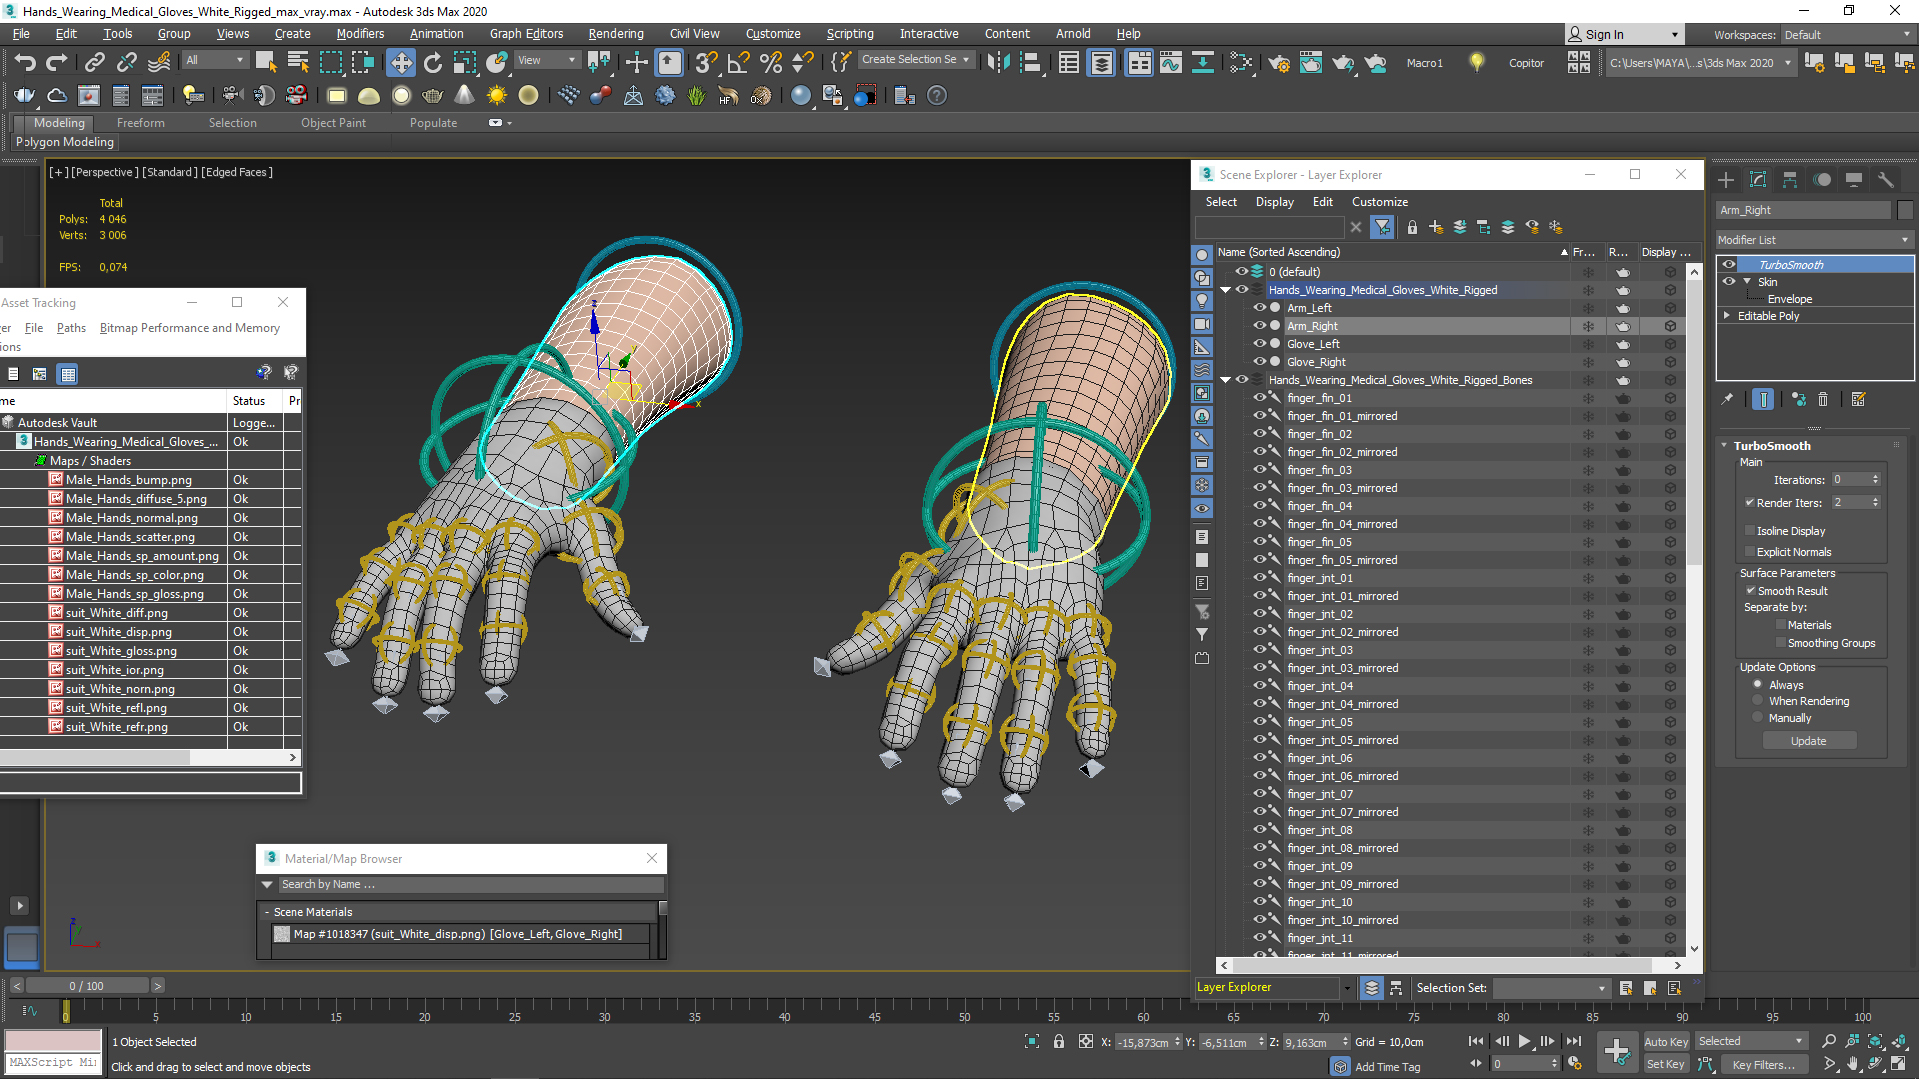Viewport: 1920px width, 1080px height.
Task: Expand the Editable Poly modifier
Action: coord(1727,316)
